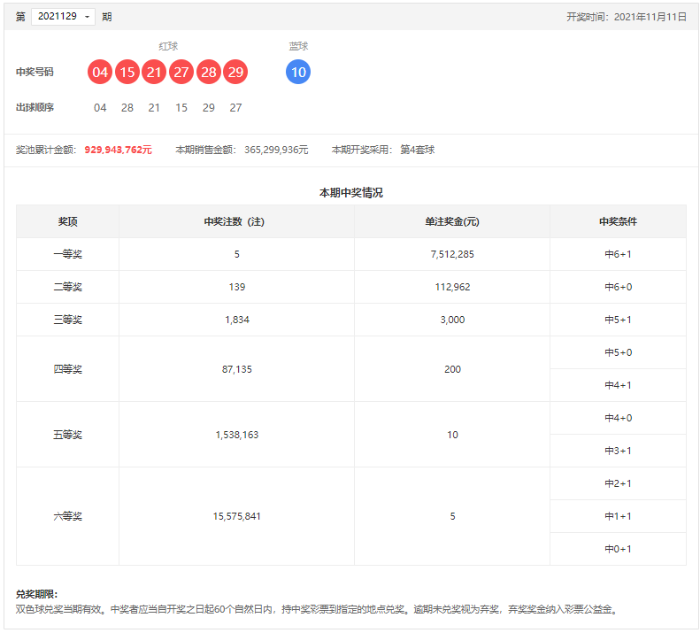The image size is (700, 633).
Task: Click the blue ball numbered 10
Action: pyautogui.click(x=298, y=72)
